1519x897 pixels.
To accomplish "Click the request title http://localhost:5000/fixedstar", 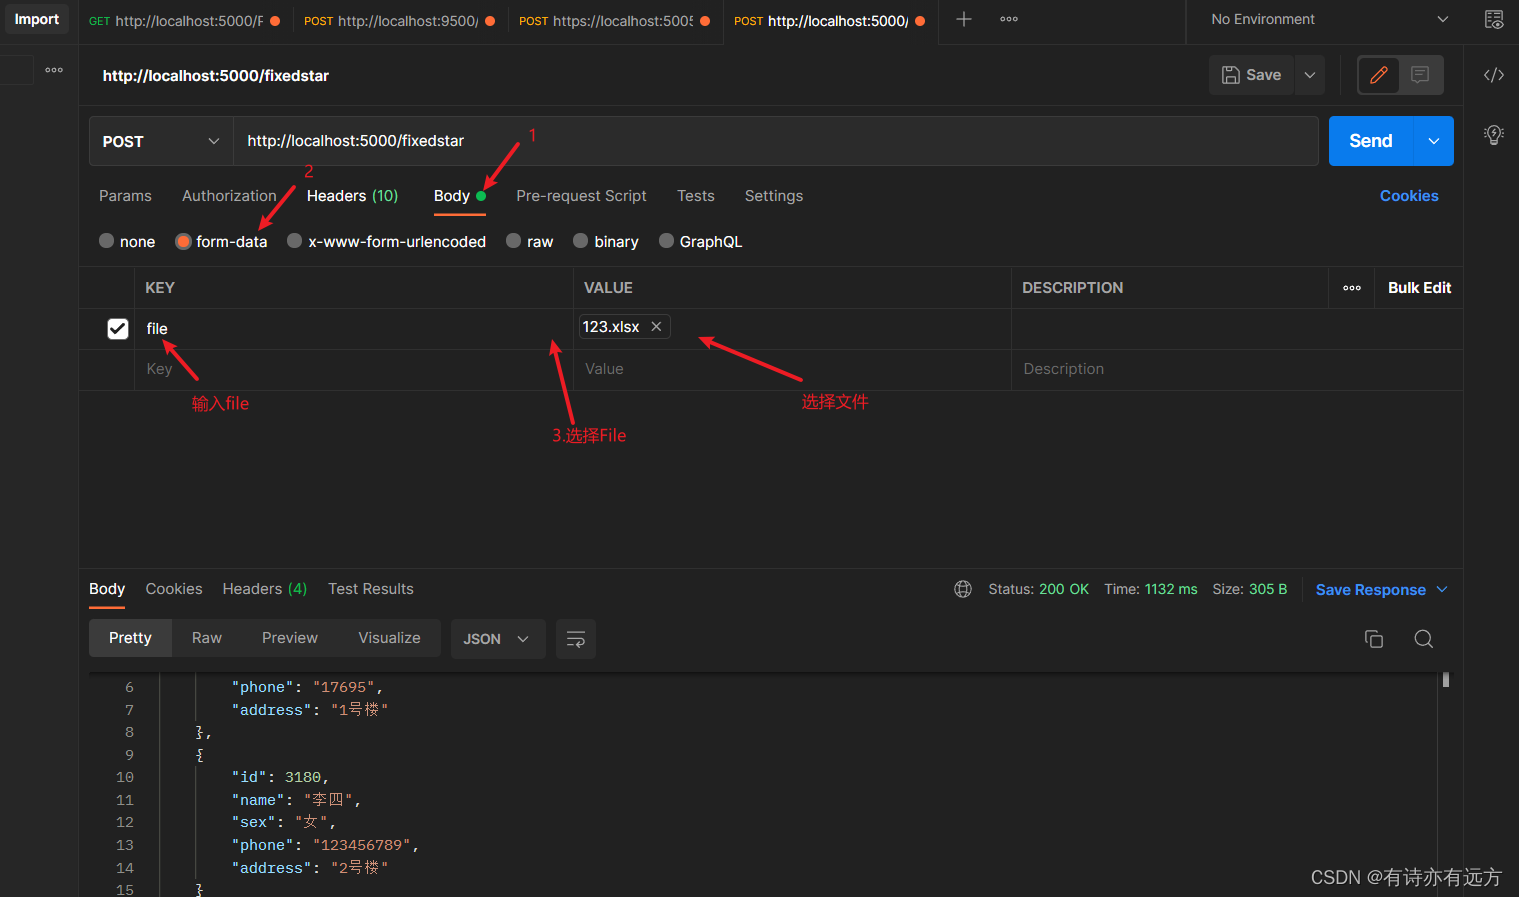I will pyautogui.click(x=216, y=76).
